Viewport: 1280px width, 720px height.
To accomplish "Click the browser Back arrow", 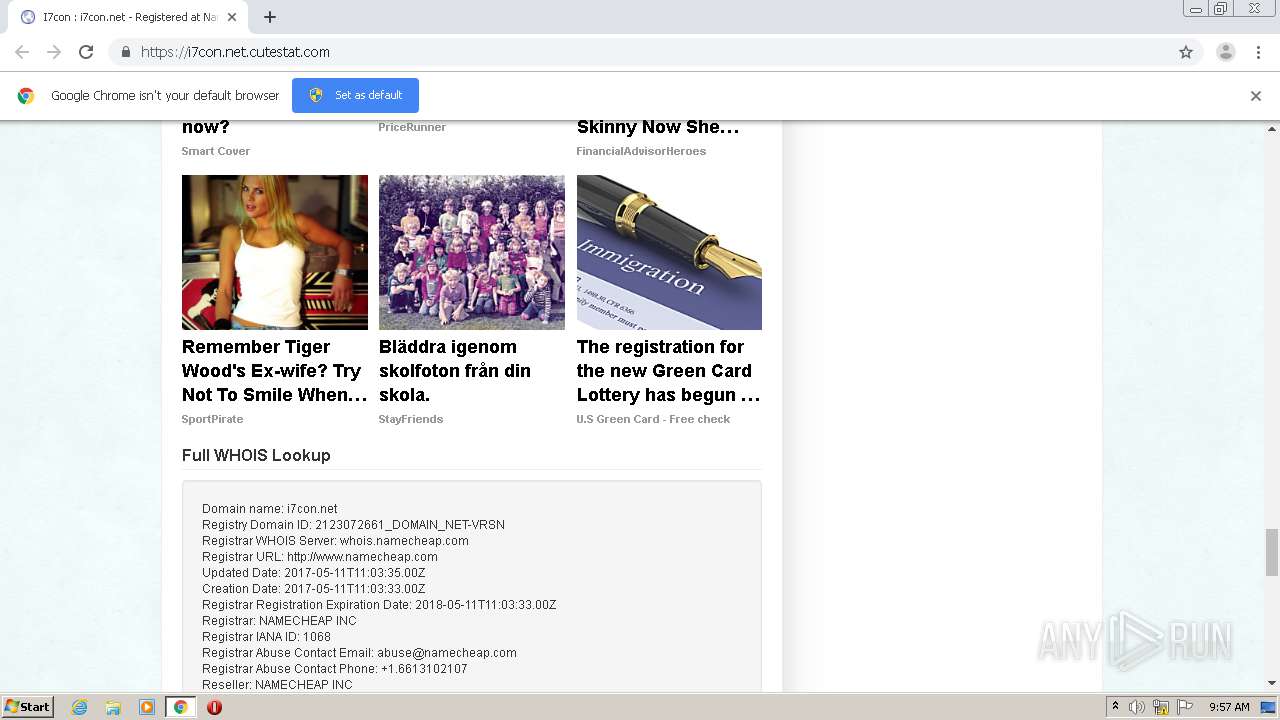I will tap(22, 52).
